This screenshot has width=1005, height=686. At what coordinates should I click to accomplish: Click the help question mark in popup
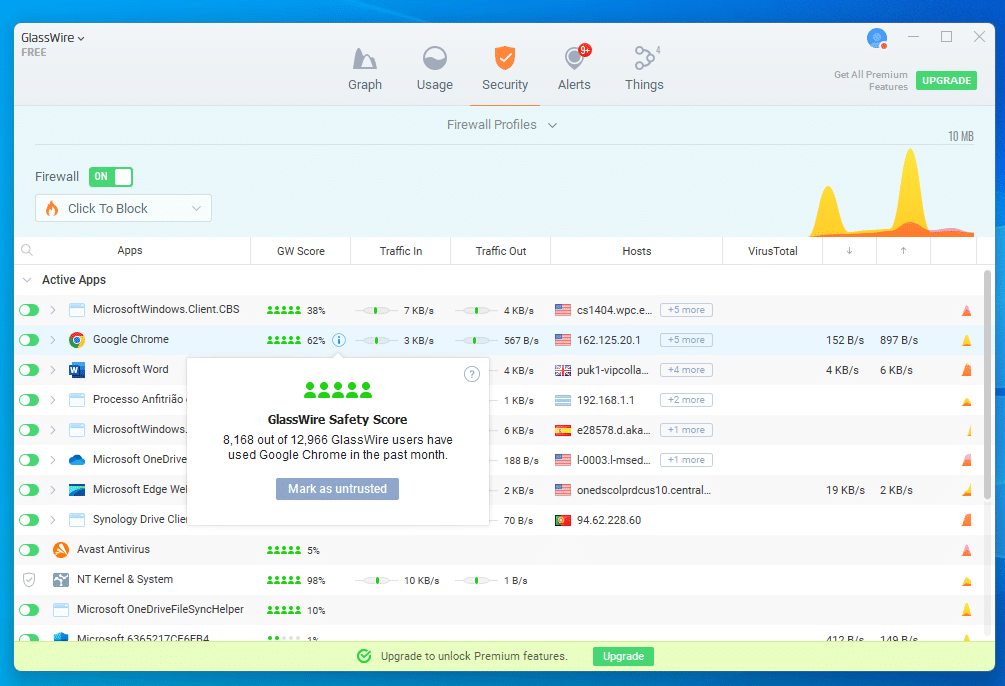(472, 374)
